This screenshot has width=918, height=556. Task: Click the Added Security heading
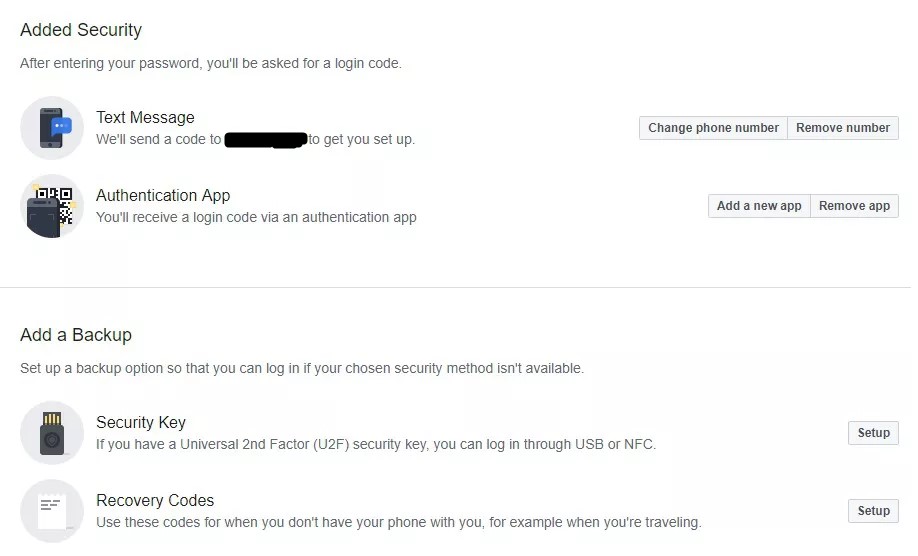(x=81, y=30)
